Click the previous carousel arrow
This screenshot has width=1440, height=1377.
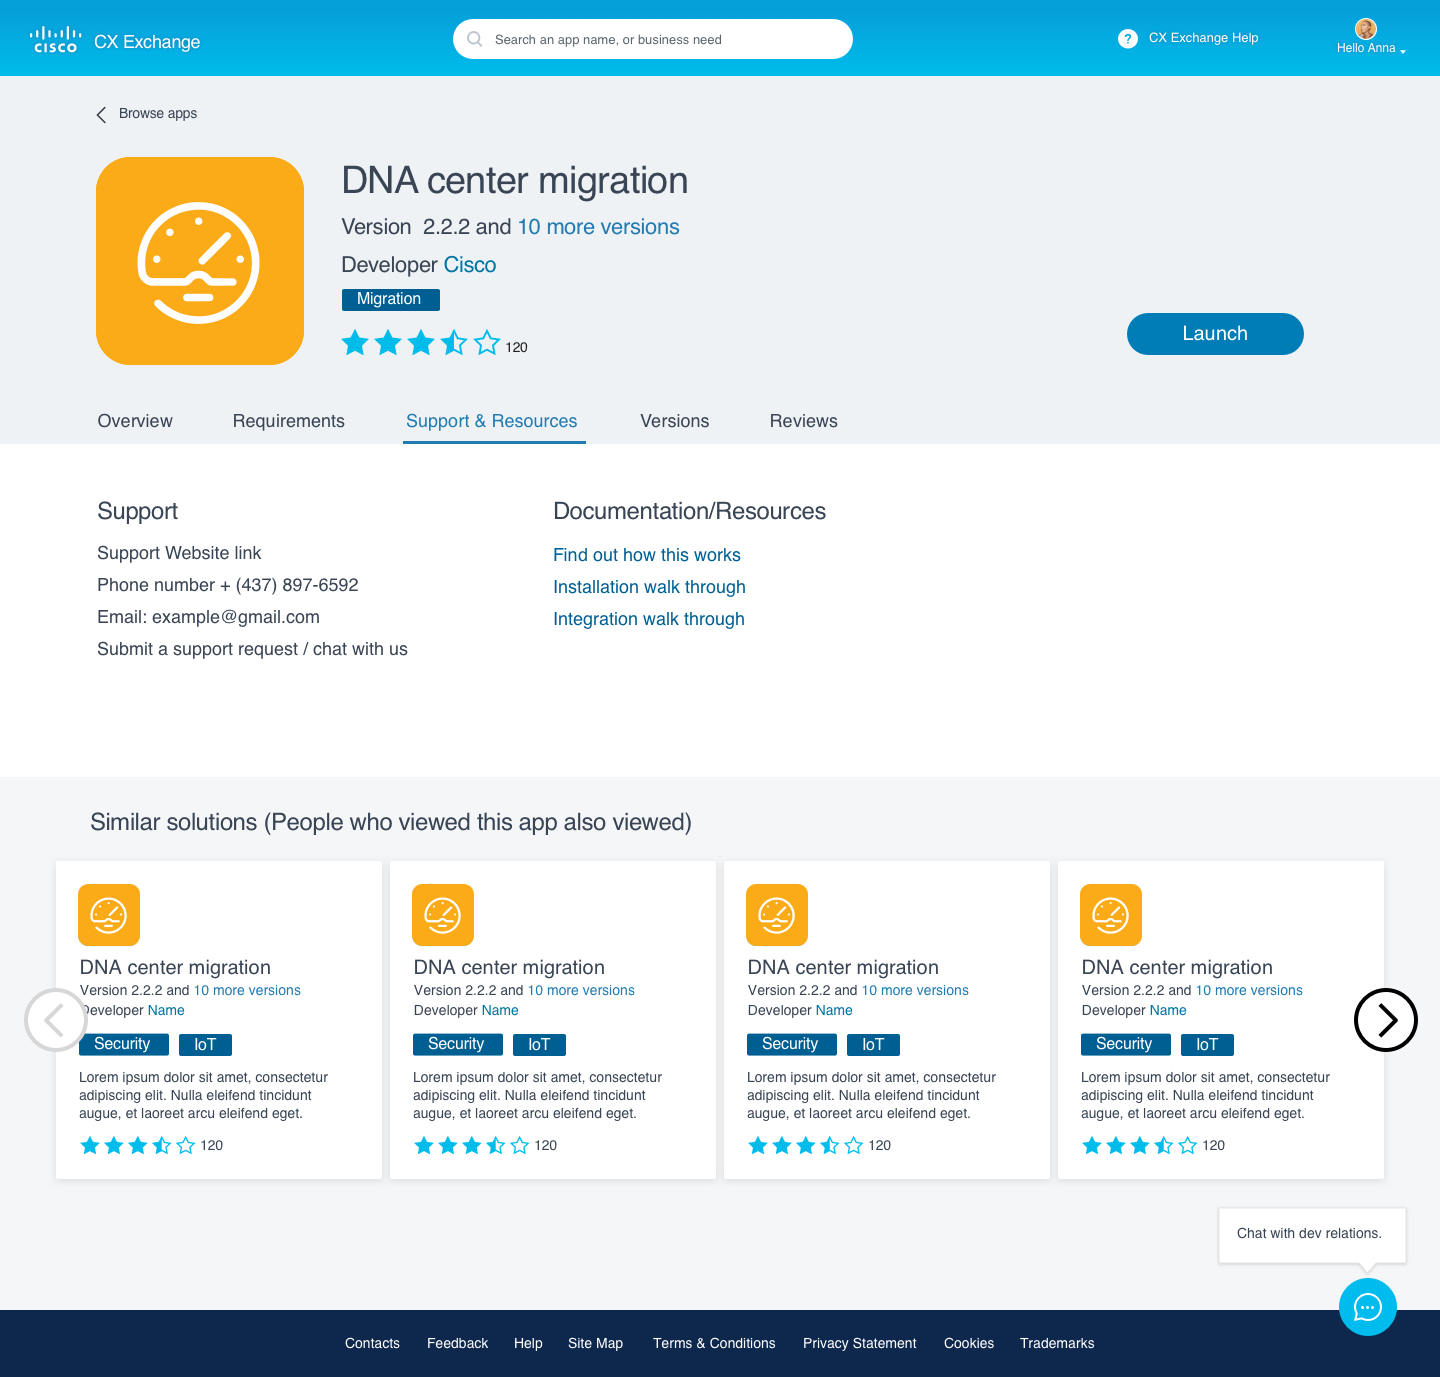point(56,1020)
